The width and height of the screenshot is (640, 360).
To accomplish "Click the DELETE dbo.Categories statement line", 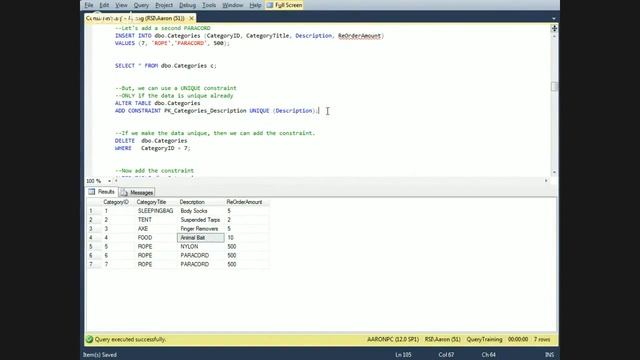I will tap(151, 141).
